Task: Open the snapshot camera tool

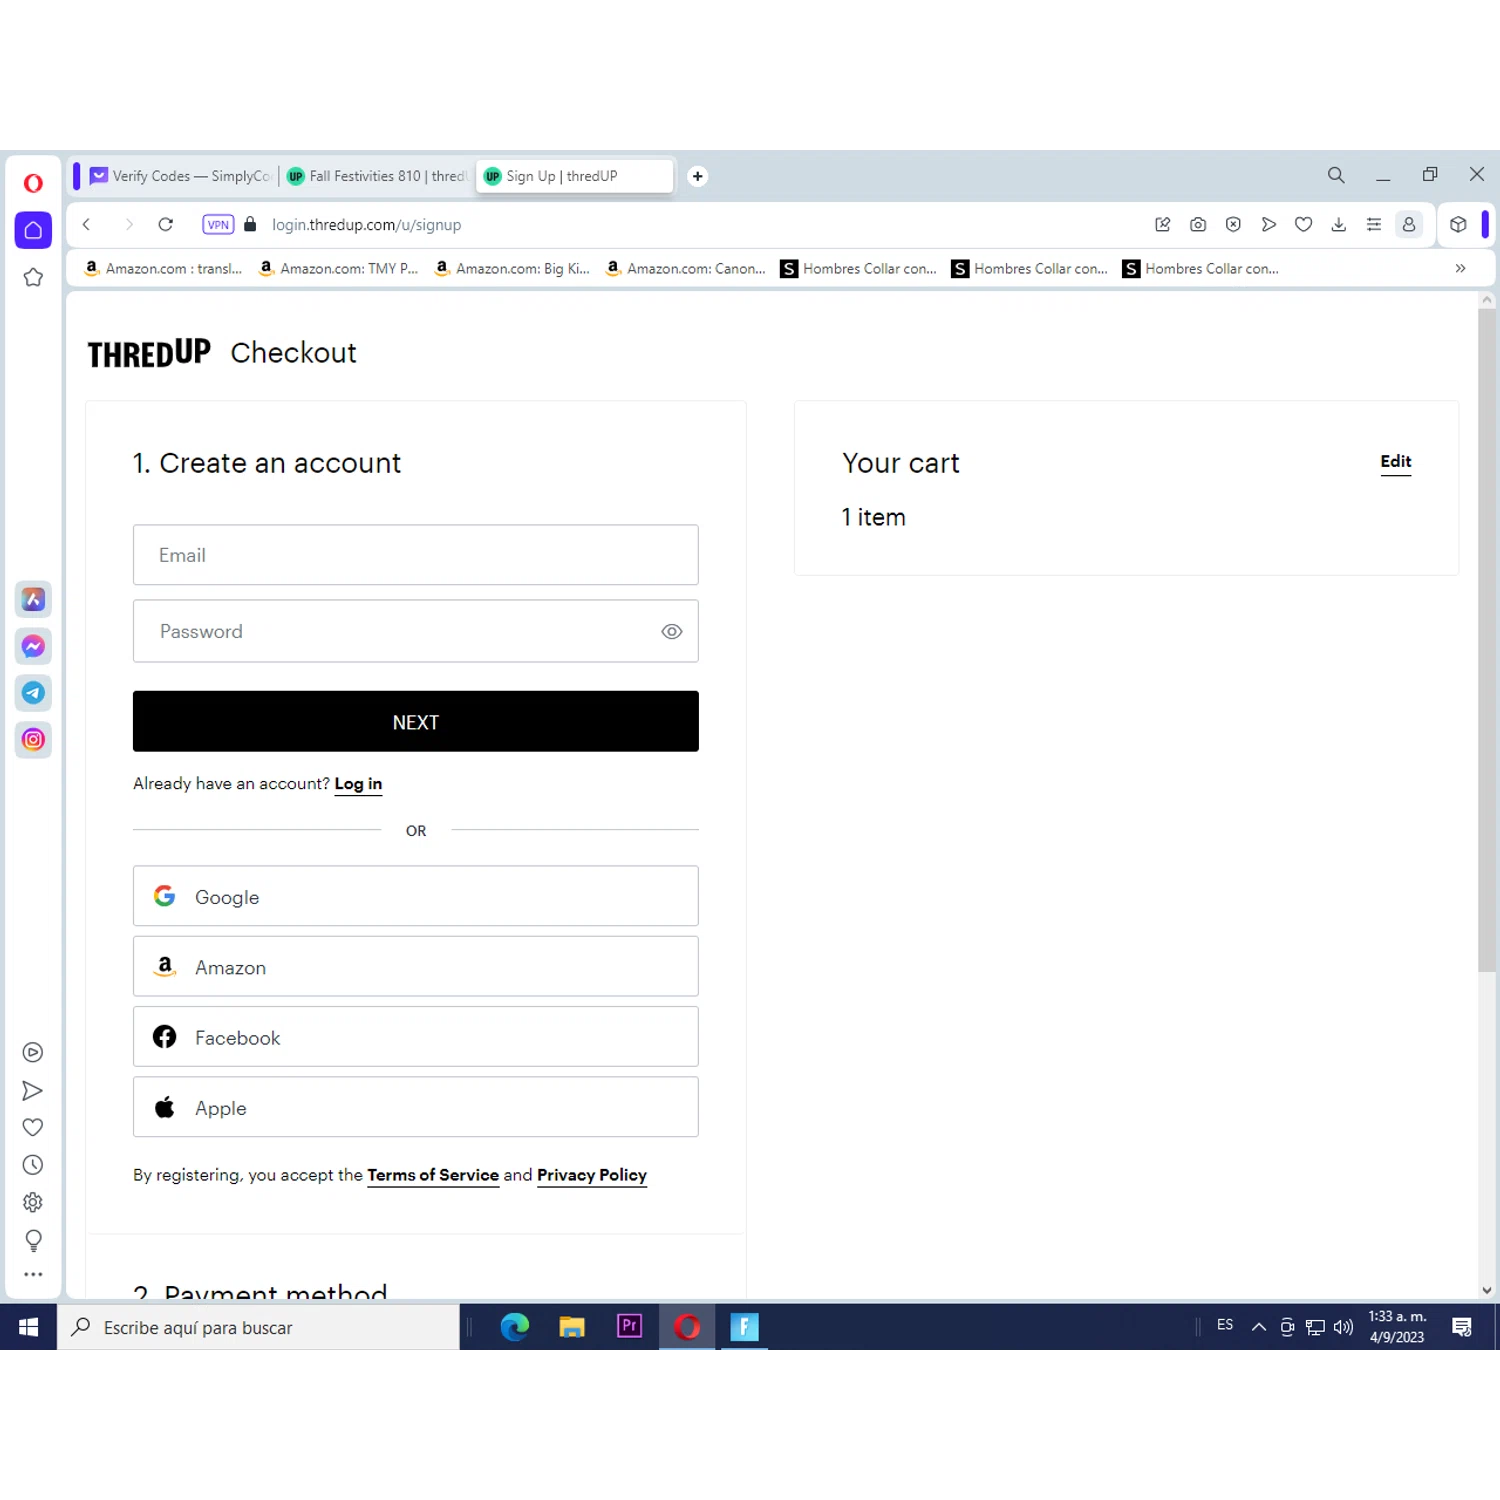Action: 1198,225
